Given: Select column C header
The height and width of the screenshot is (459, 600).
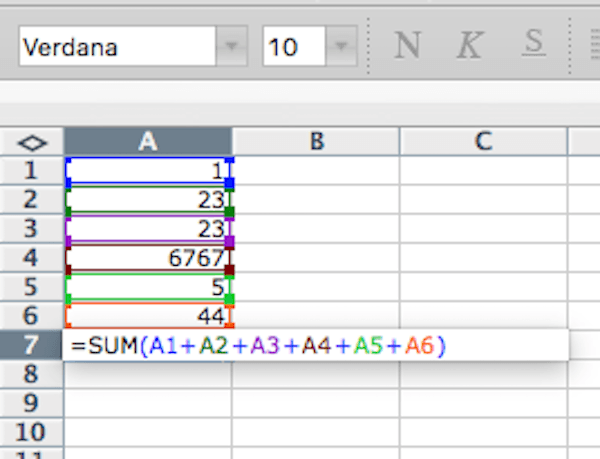Looking at the screenshot, I should click(x=483, y=142).
